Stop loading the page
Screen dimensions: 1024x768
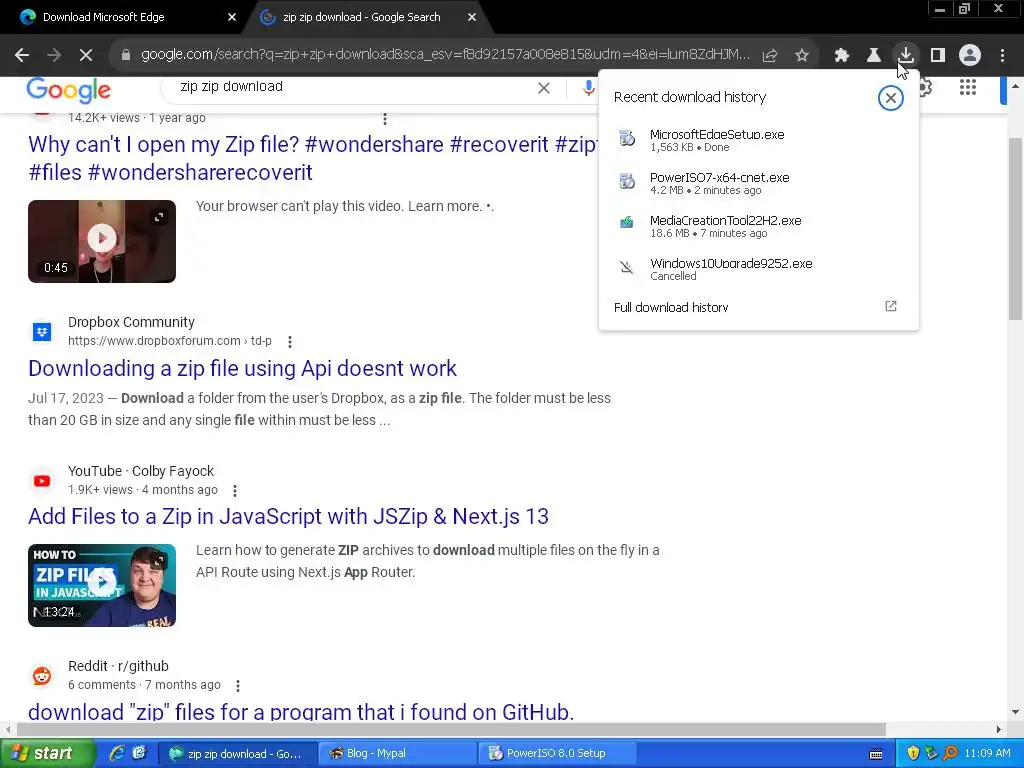tap(86, 56)
